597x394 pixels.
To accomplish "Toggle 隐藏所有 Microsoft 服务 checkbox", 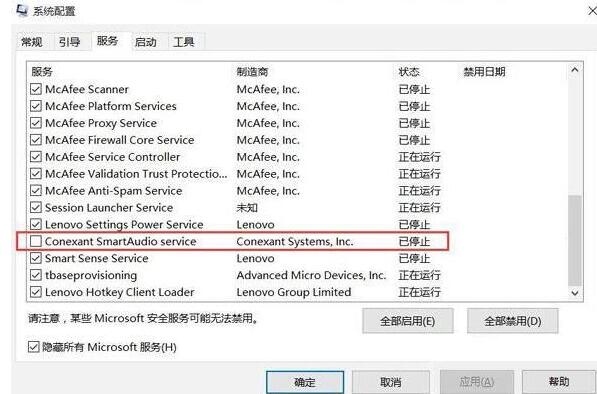I will pyautogui.click(x=34, y=347).
